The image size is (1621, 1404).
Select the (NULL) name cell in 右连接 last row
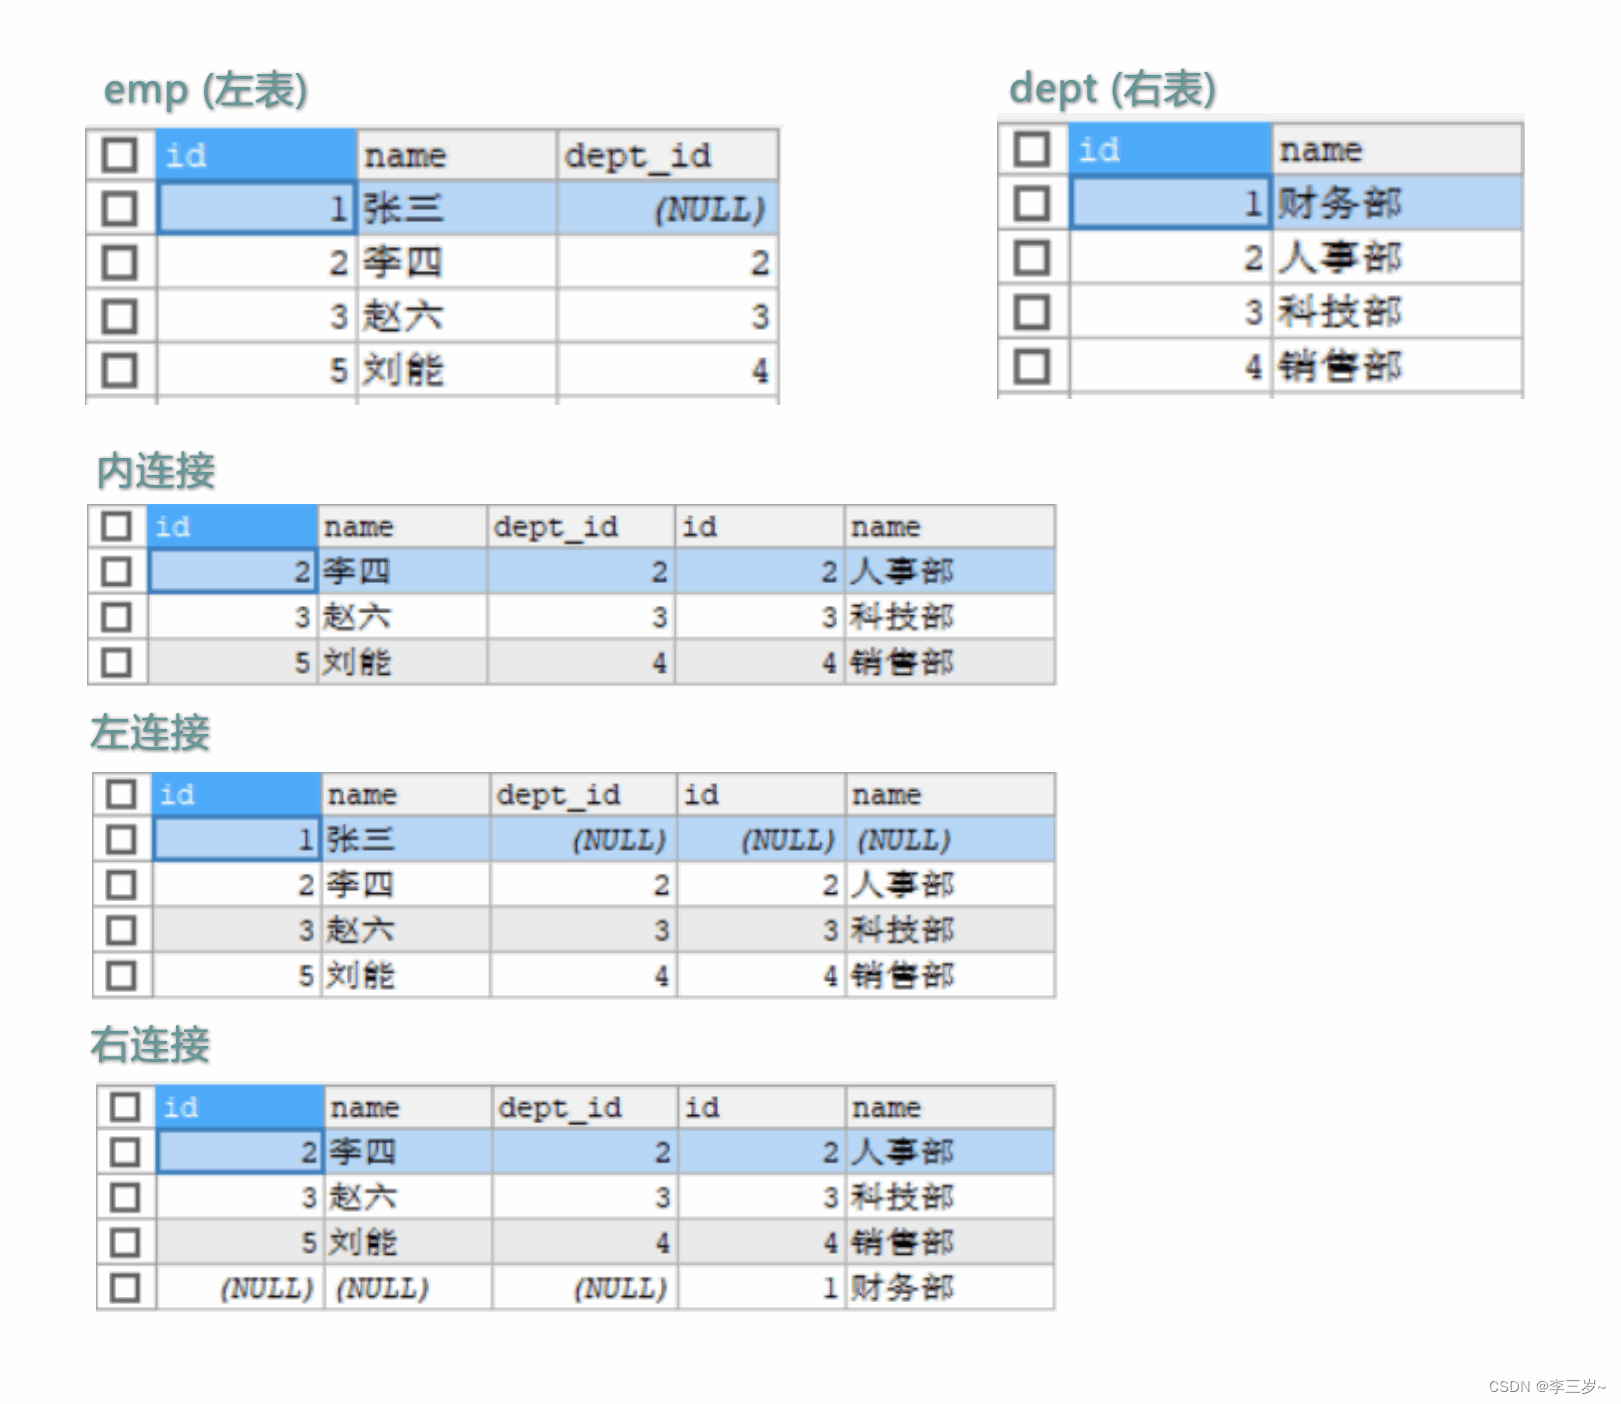[x=408, y=1288]
